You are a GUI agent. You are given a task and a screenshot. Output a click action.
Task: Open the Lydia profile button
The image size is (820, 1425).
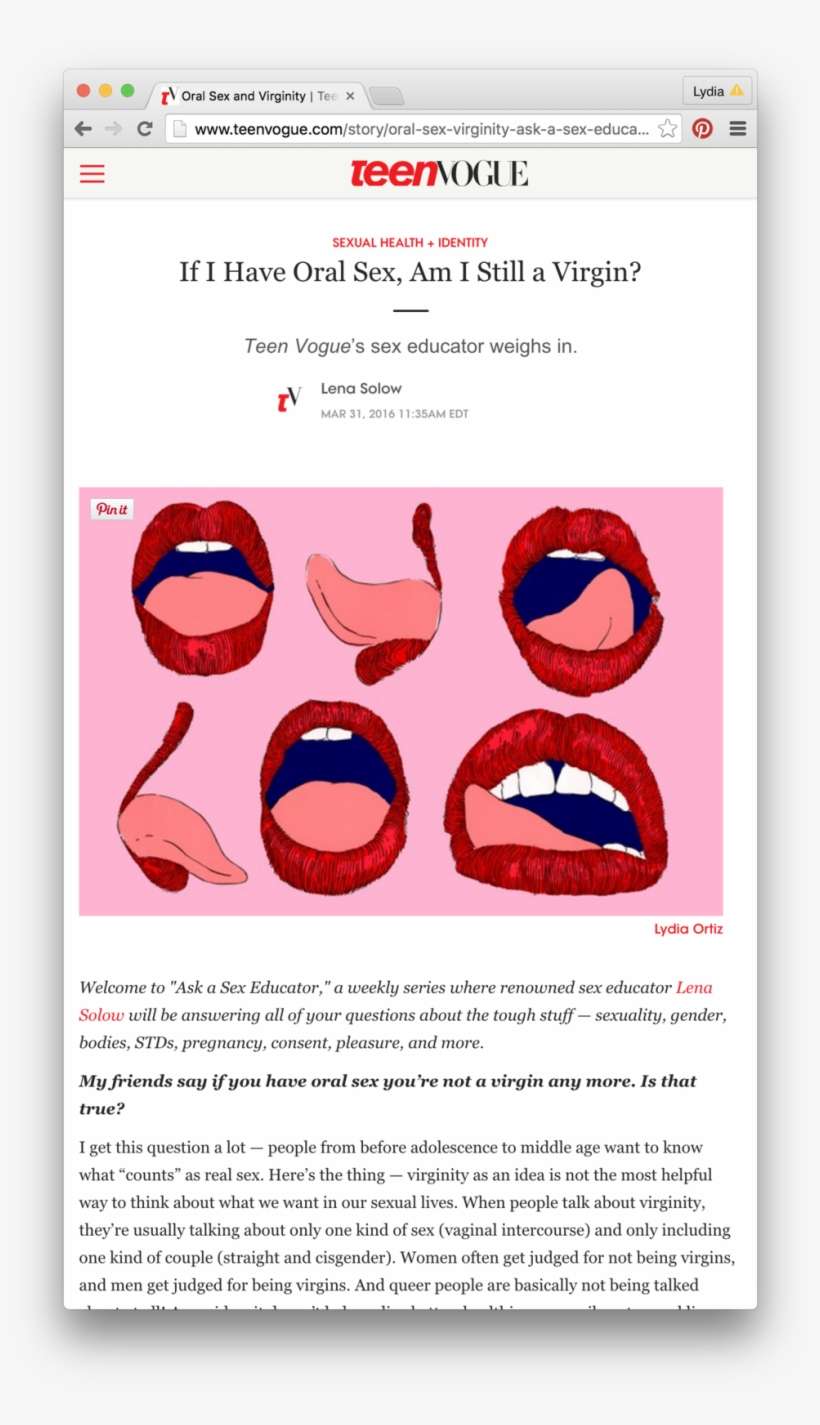pos(717,91)
